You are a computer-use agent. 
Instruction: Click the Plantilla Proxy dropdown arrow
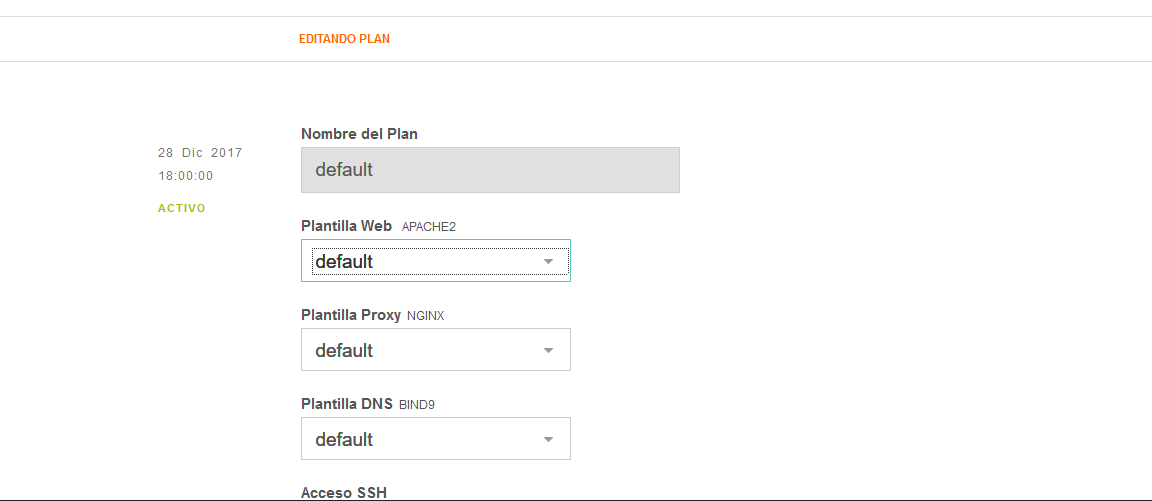(548, 350)
